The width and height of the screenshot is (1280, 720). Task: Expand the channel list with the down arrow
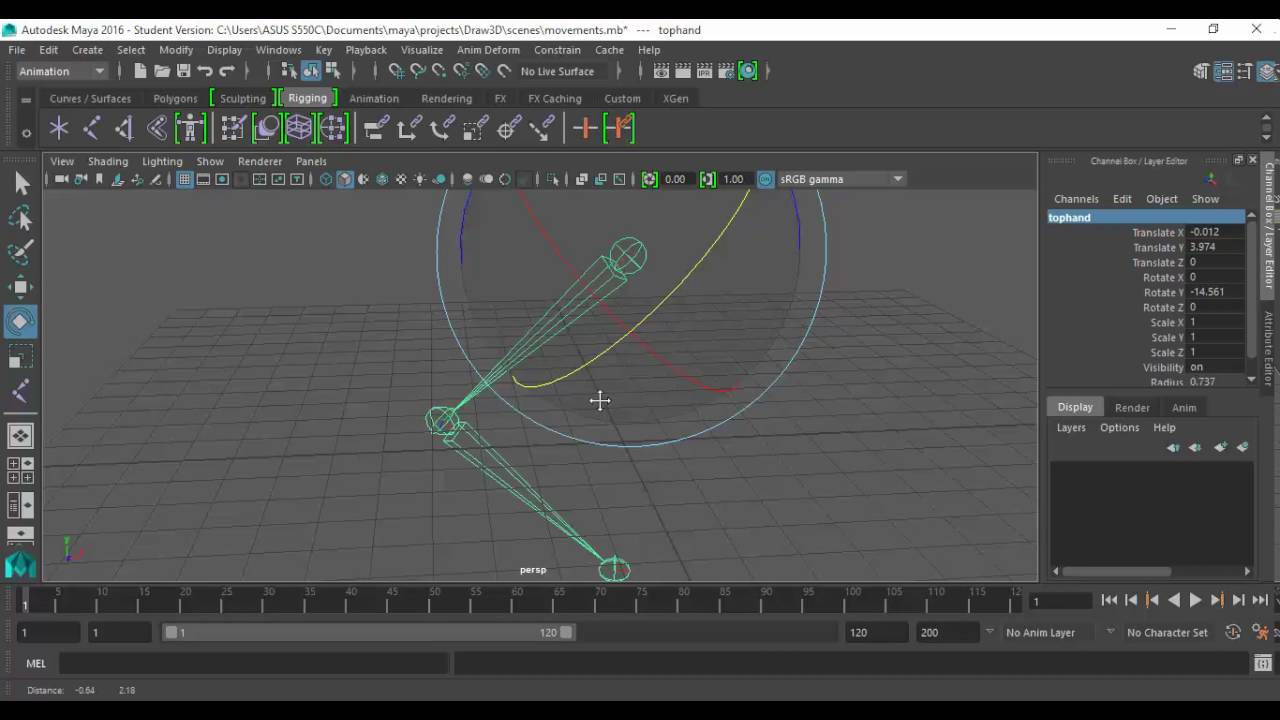pyautogui.click(x=1252, y=380)
